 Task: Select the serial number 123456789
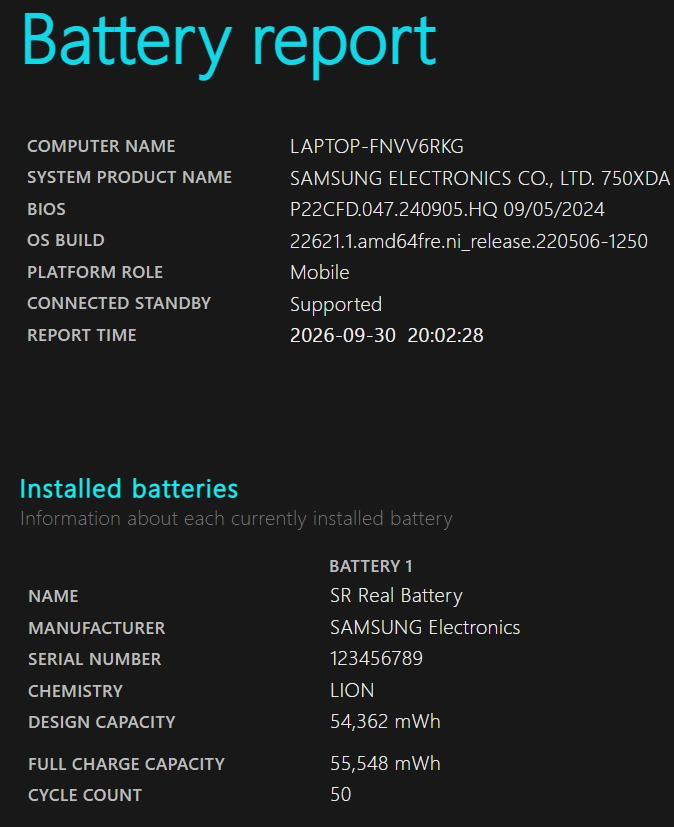(x=376, y=659)
